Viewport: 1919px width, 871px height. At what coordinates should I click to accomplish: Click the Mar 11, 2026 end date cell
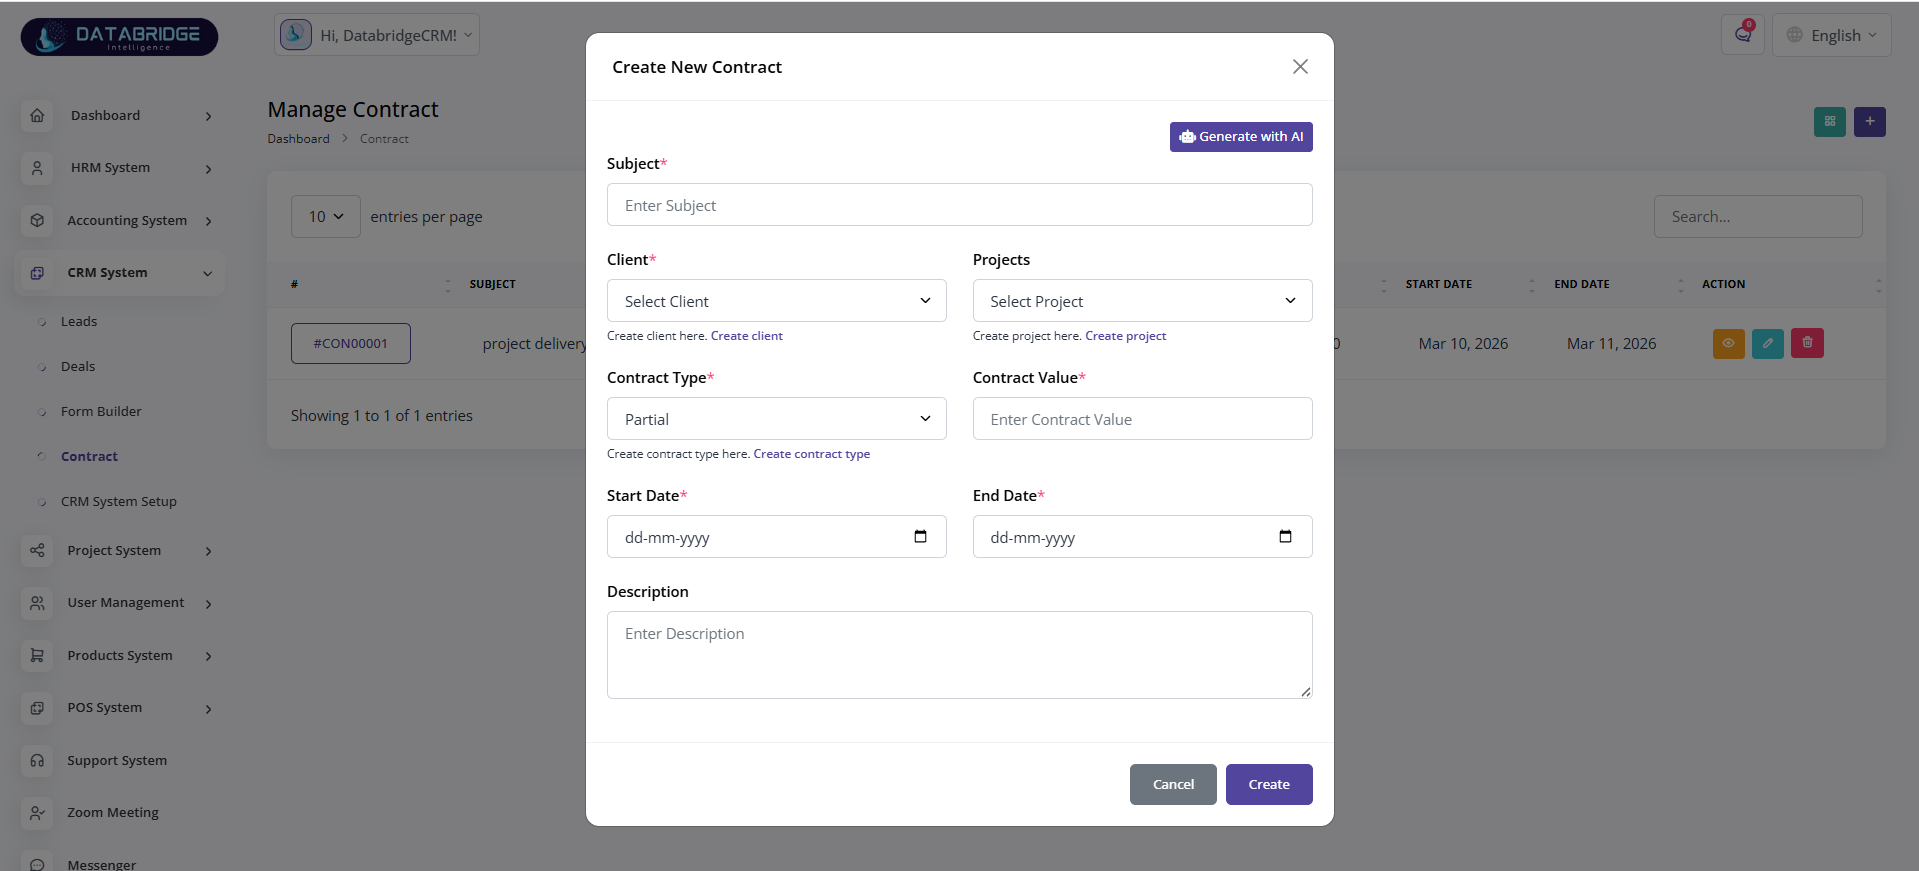pos(1611,344)
